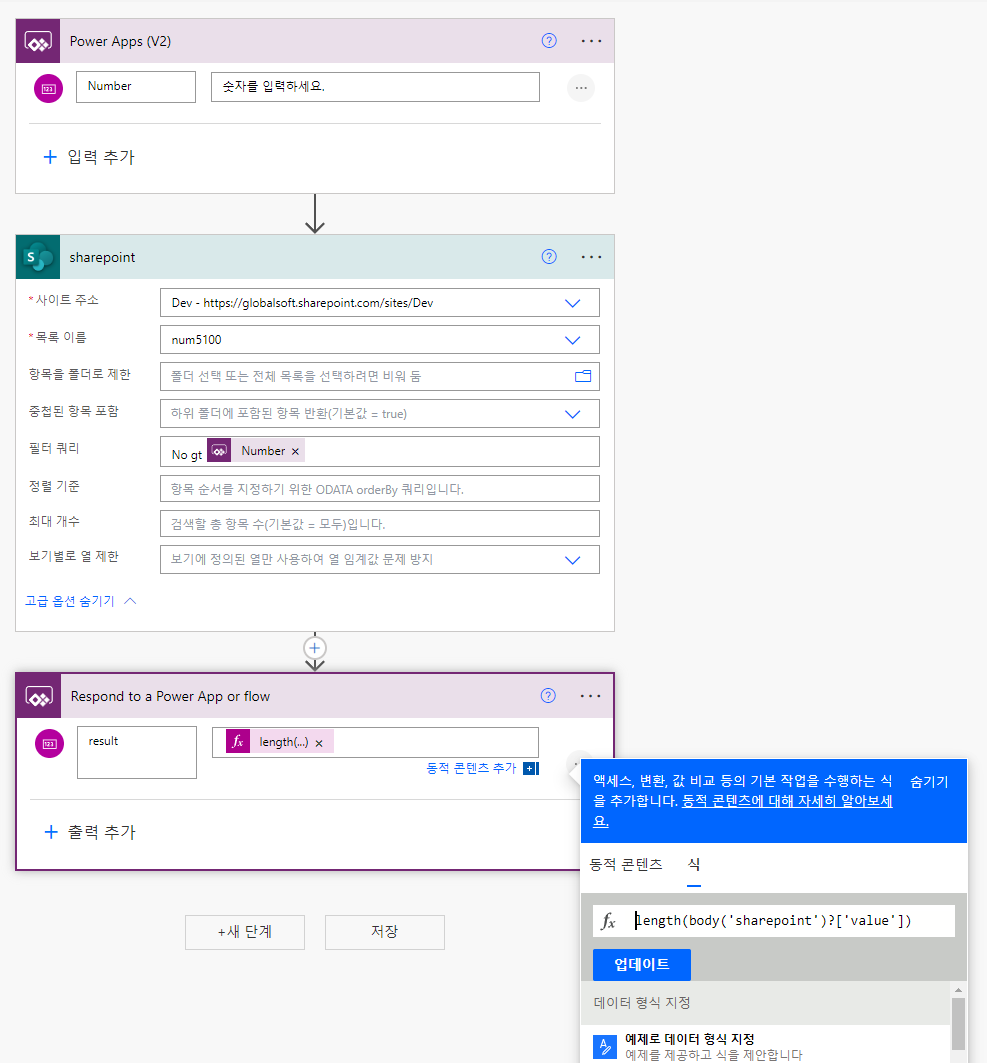Click the 정렬 기준 field
Screen dimensions: 987x1063
380,489
